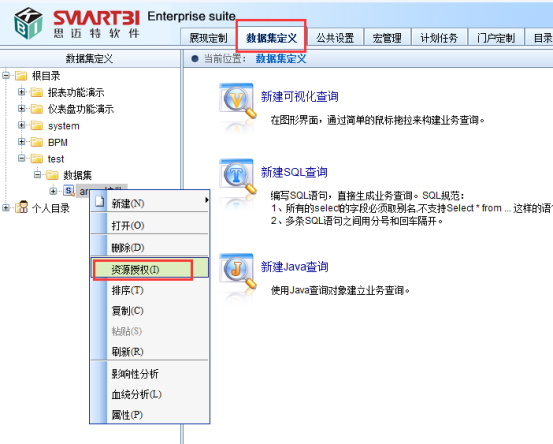Open the 新建(N) submenu arrow
Image resolution: width=553 pixels, height=444 pixels.
click(206, 200)
